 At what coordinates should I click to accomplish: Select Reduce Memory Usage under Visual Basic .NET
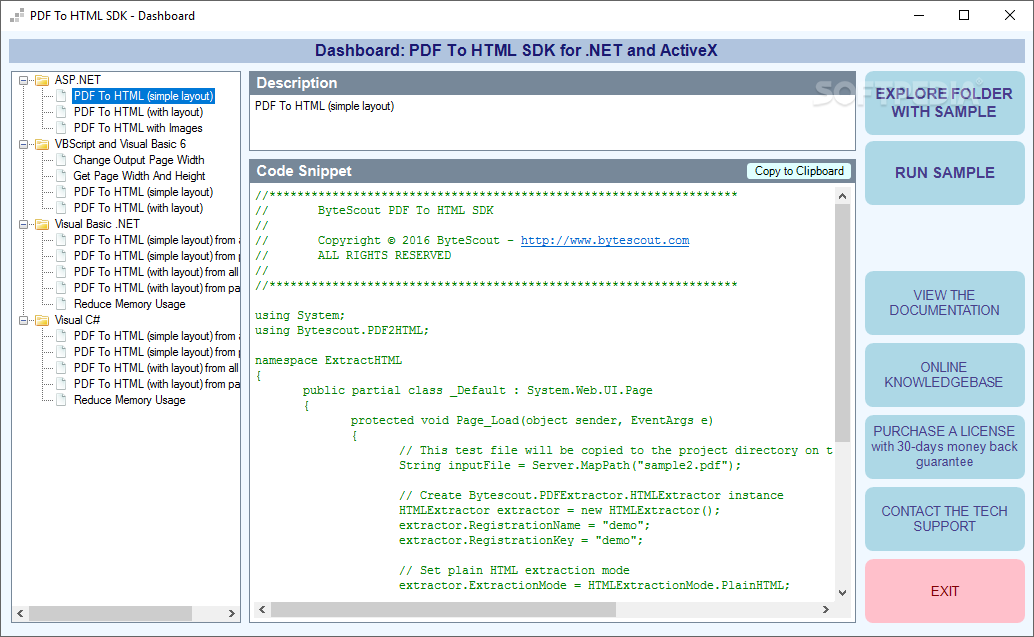click(x=130, y=304)
